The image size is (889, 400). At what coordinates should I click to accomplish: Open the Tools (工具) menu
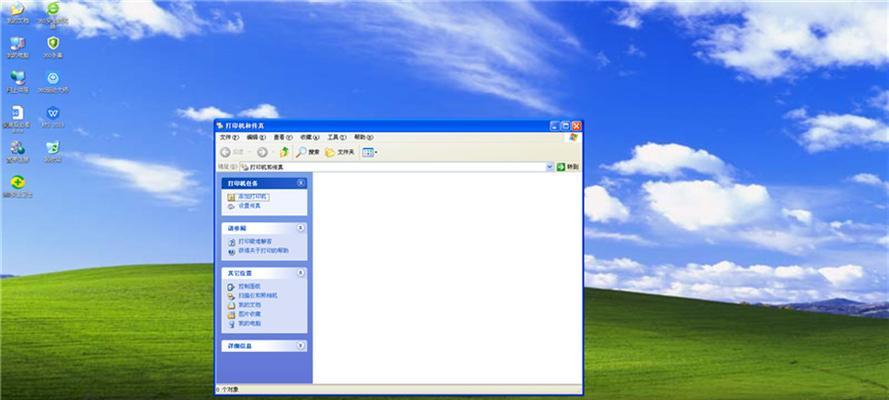pos(337,137)
